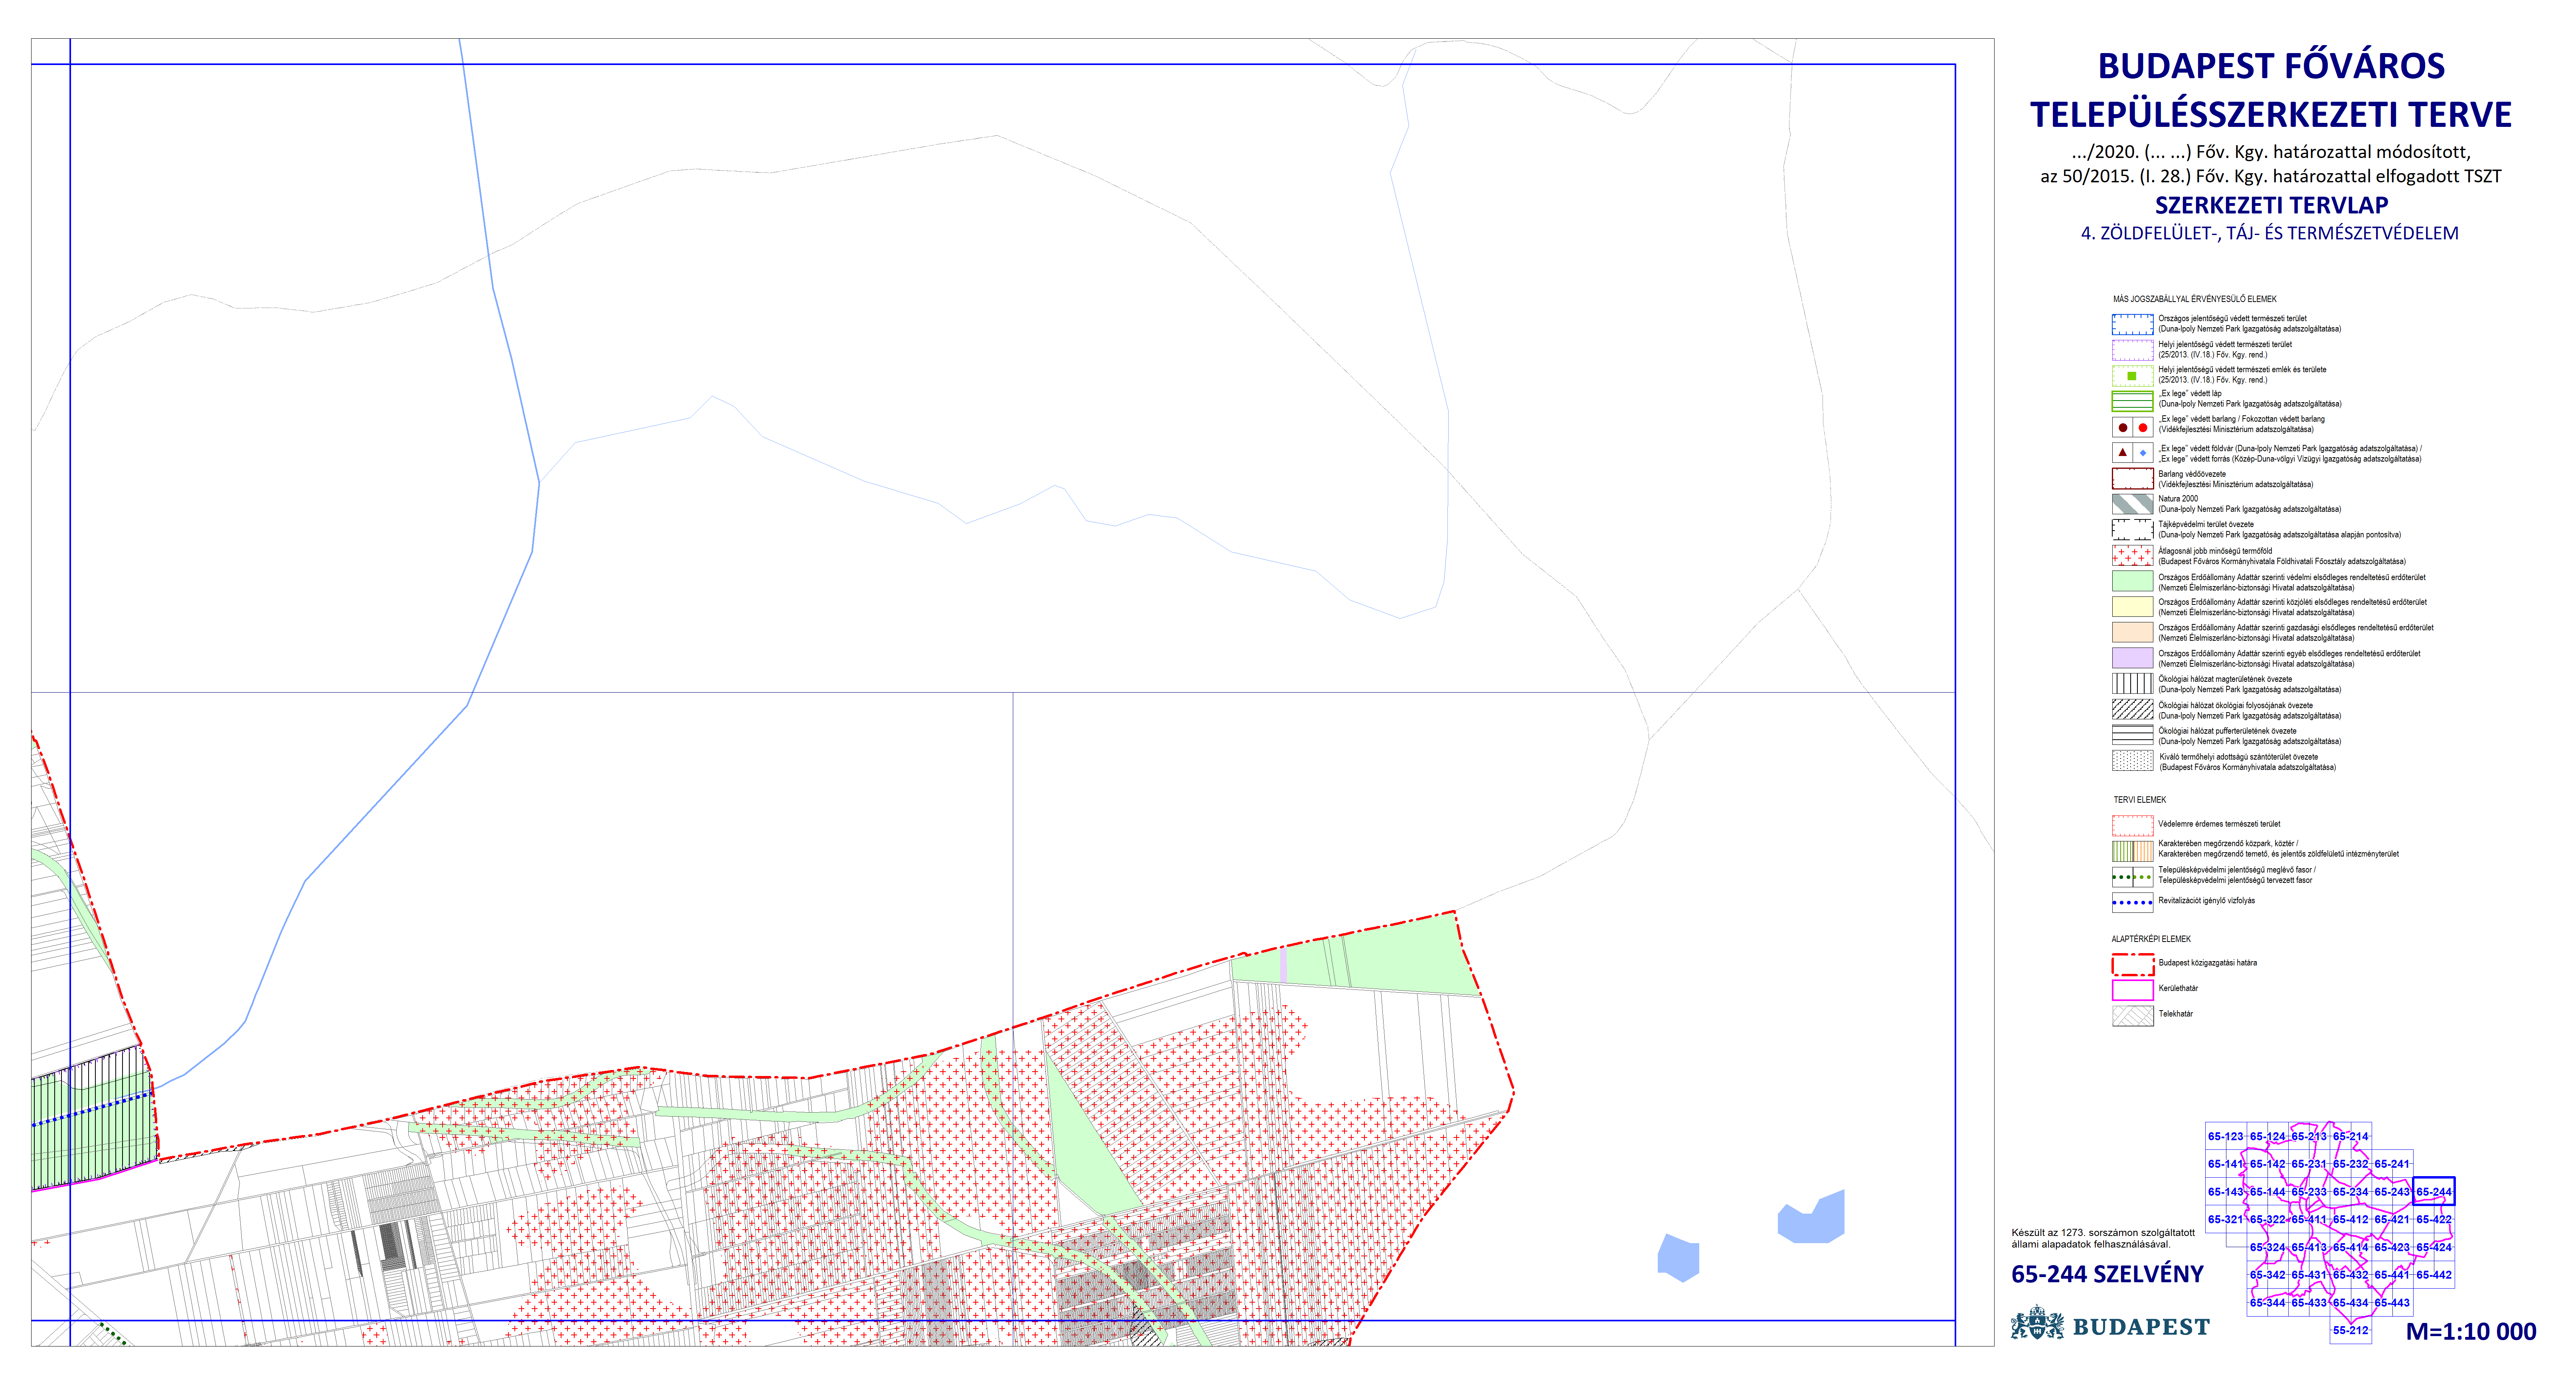Click the '.../2020. (... ...) Főv. Kgy.' resolution line
This screenshot has height=1382, width=2576.
[2271, 152]
